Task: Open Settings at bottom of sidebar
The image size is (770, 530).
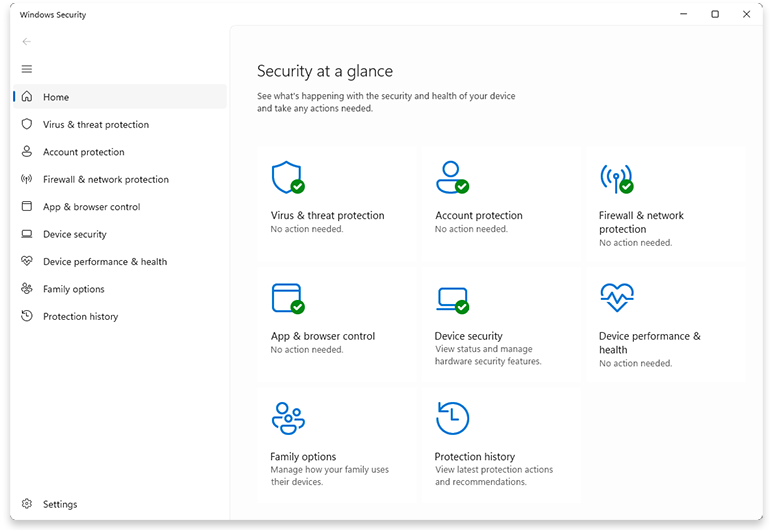Action: point(59,505)
